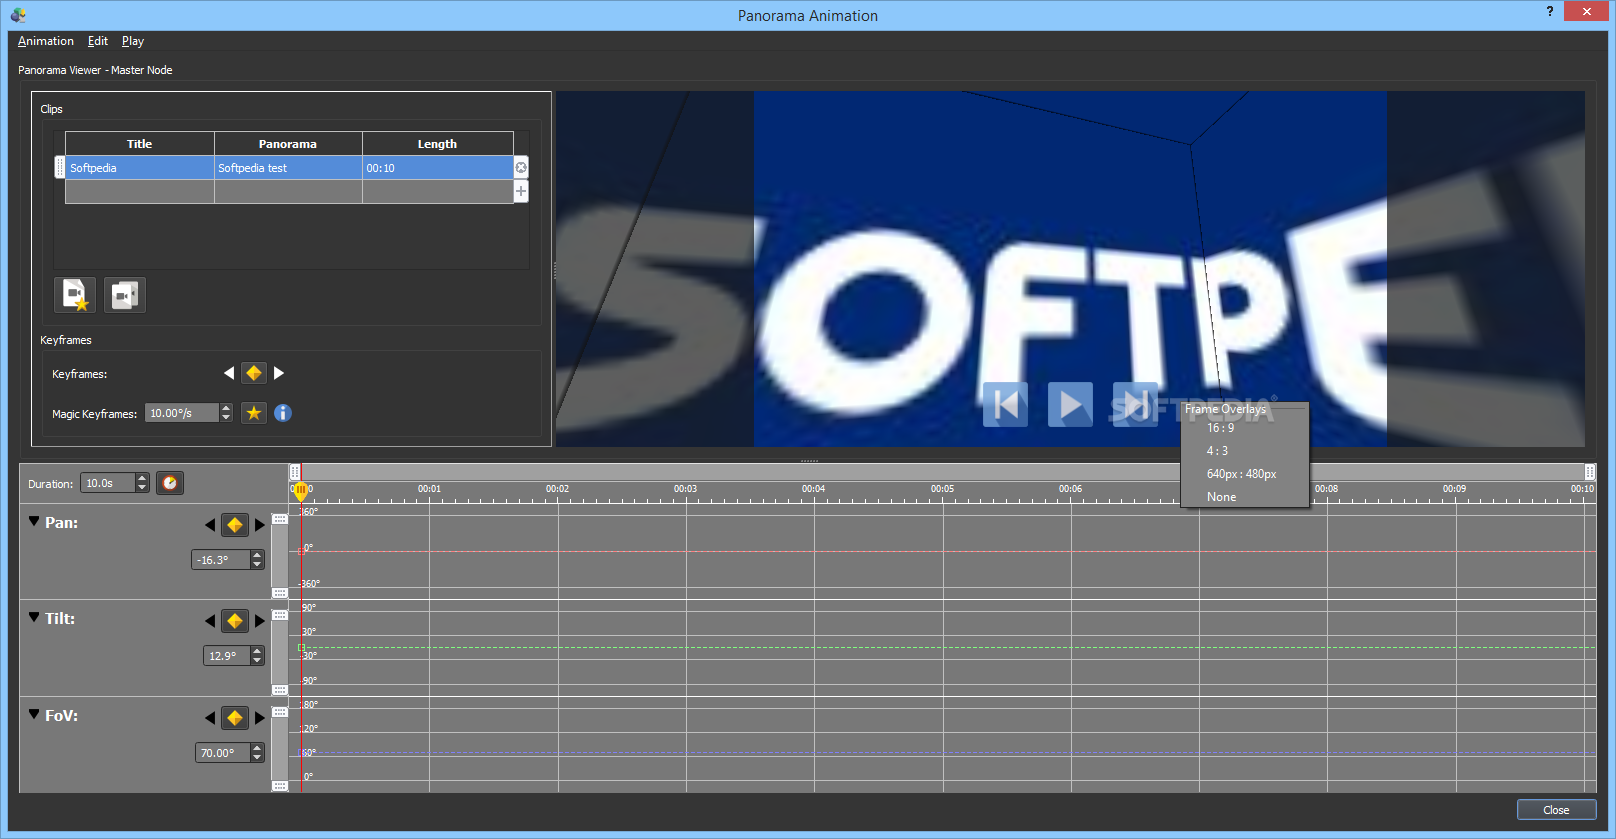The width and height of the screenshot is (1616, 839).
Task: Select the Softpedia test panorama cell
Action: [x=288, y=168]
